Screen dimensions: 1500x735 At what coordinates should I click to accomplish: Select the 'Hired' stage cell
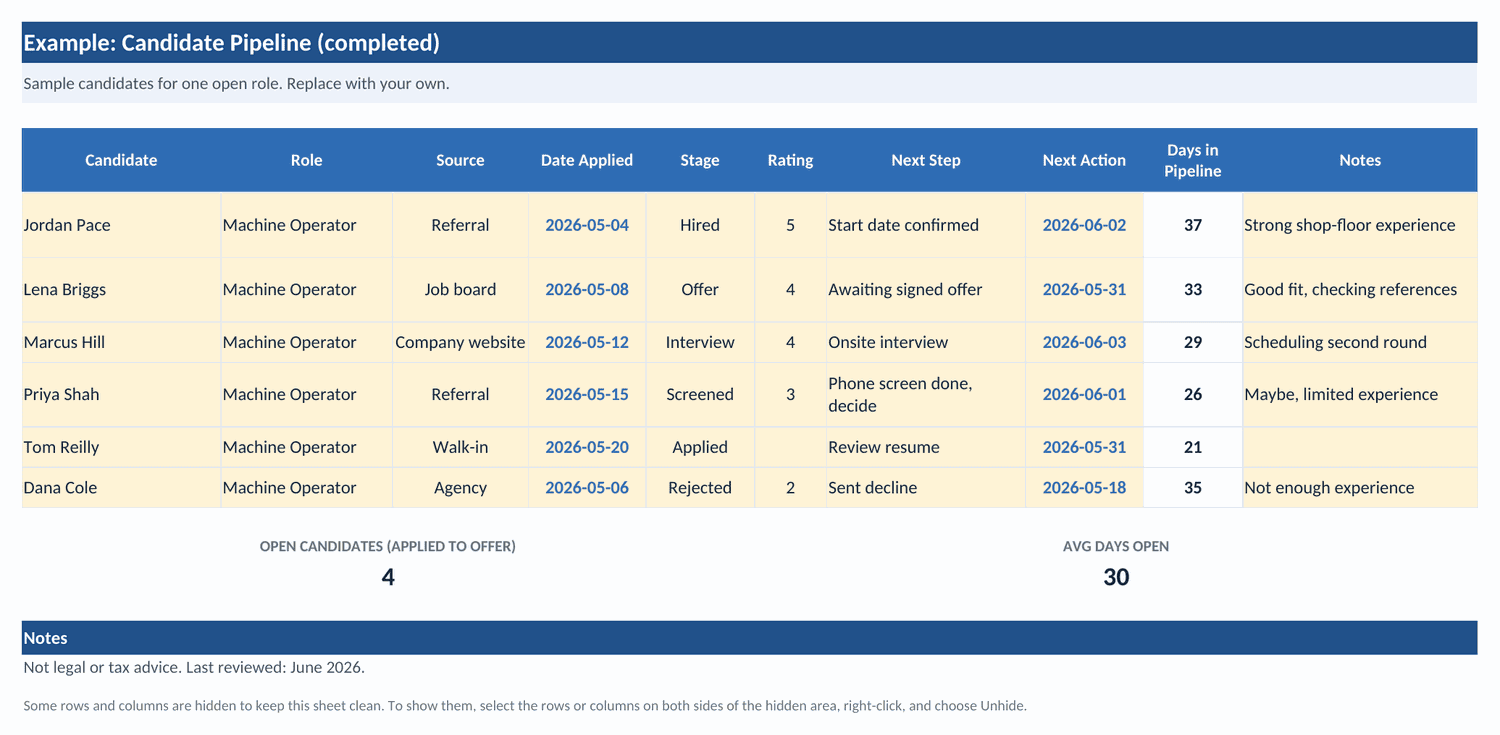coord(700,225)
